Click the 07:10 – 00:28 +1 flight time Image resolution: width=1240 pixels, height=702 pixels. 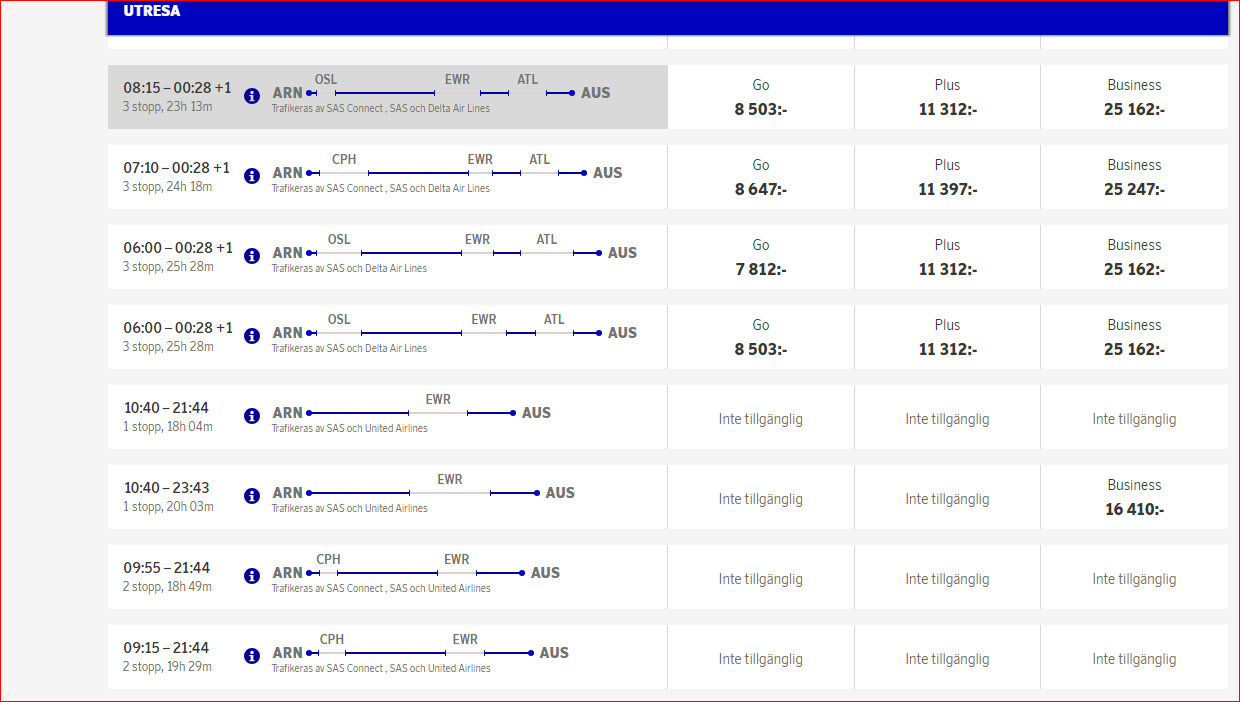(x=177, y=168)
